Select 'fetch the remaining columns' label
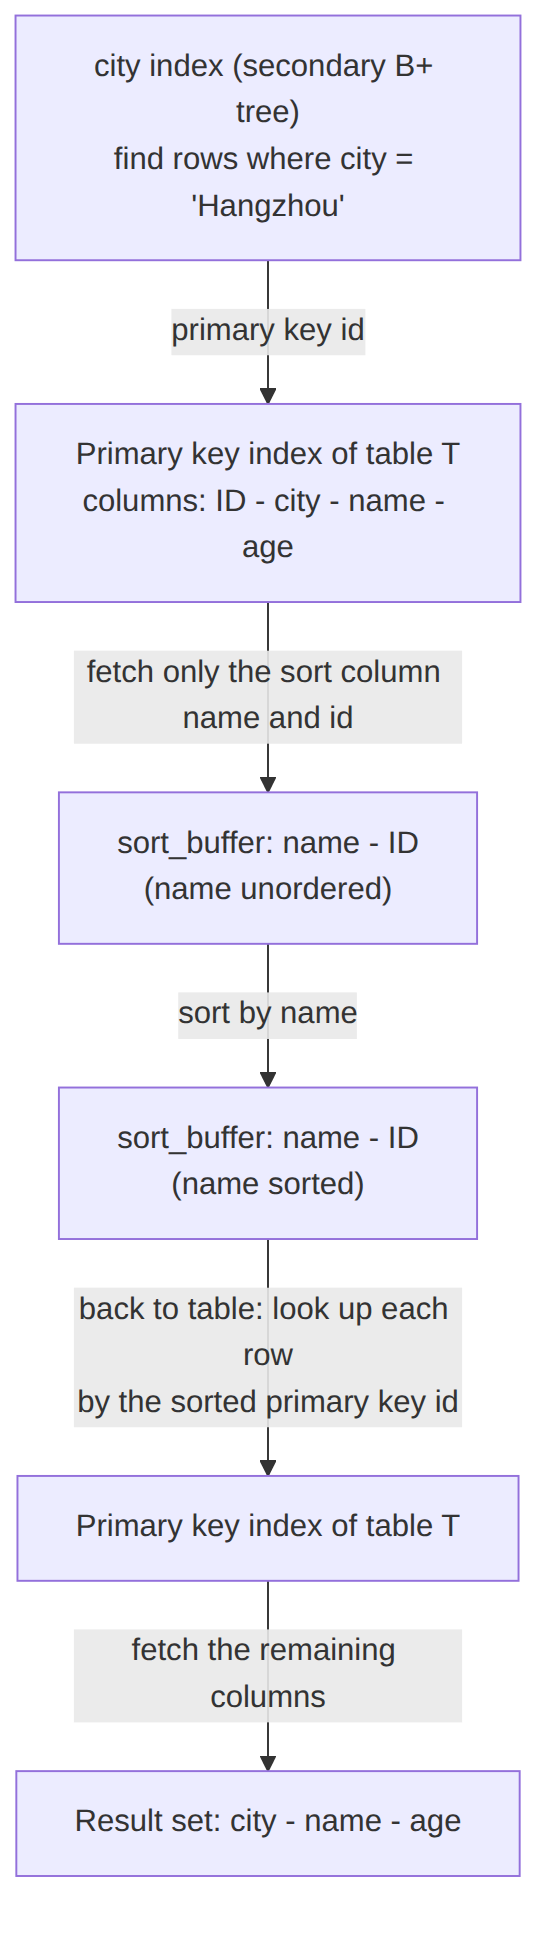This screenshot has height=1948, width=552. tap(268, 1675)
